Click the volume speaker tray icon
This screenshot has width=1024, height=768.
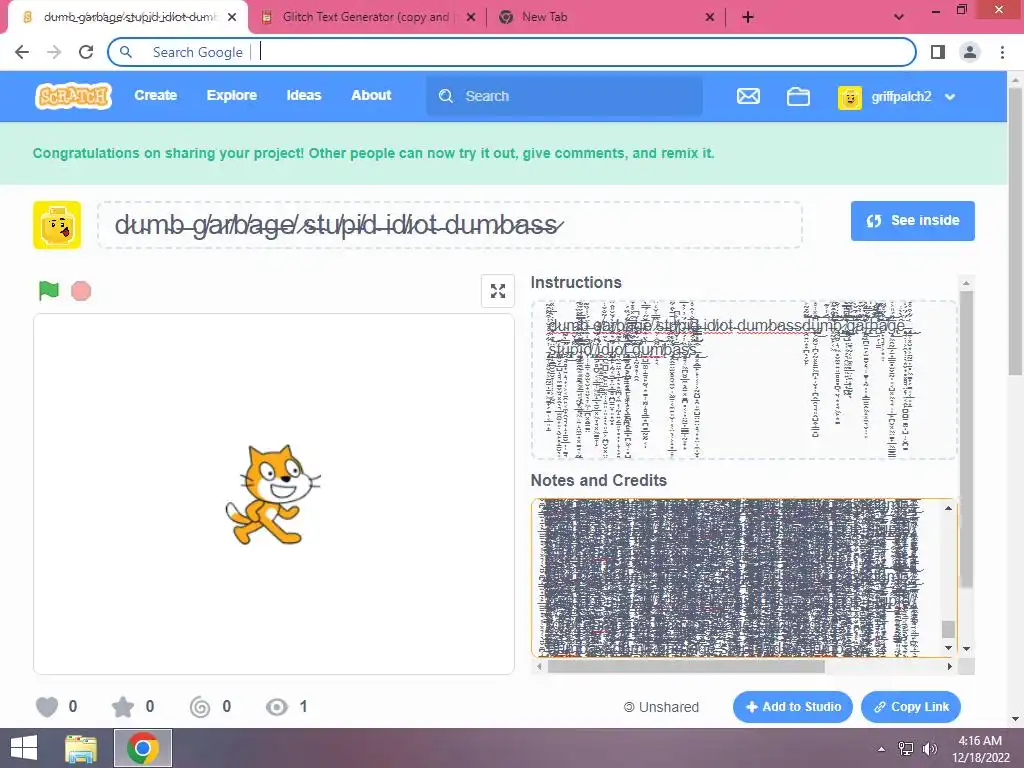[930, 749]
